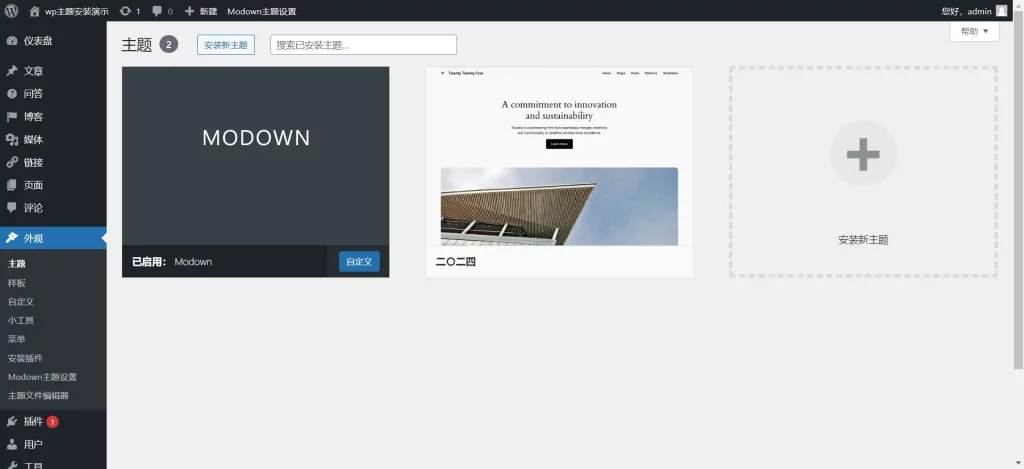Open 主题文件编辑器 submenu item
1024x469 pixels.
(x=38, y=395)
